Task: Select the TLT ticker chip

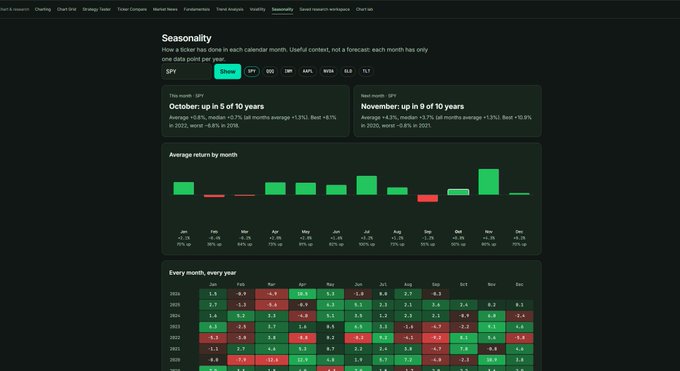Action: (x=366, y=71)
